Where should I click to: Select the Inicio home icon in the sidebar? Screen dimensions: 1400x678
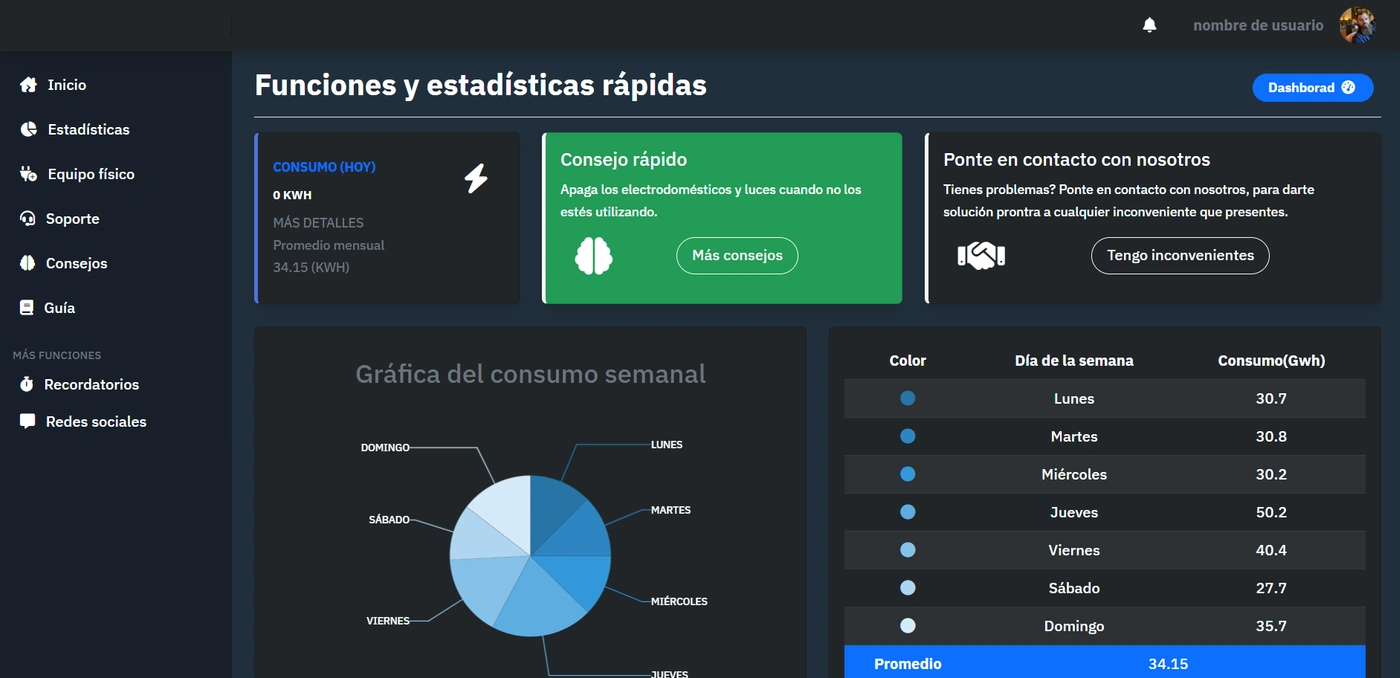(x=29, y=84)
